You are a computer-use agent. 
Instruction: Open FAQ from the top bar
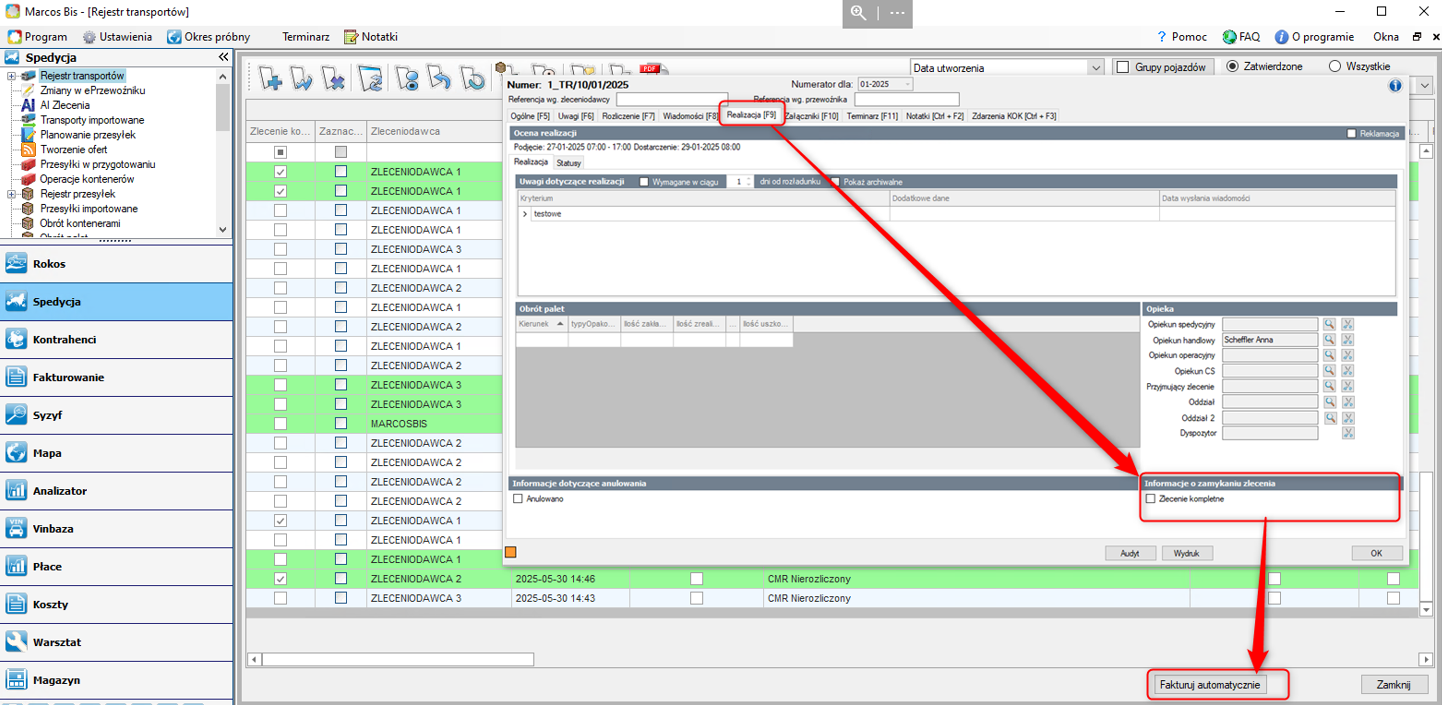[x=1241, y=37]
